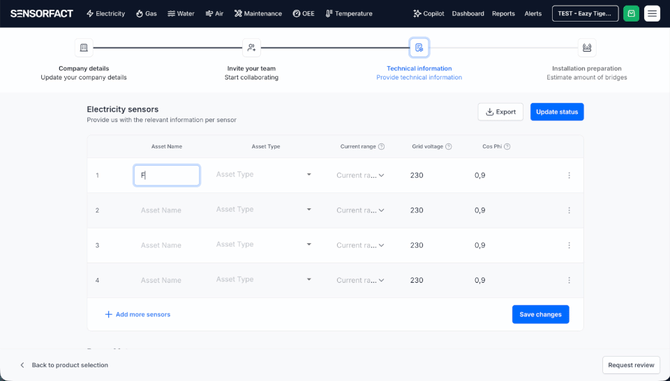Go to Reports

point(503,14)
